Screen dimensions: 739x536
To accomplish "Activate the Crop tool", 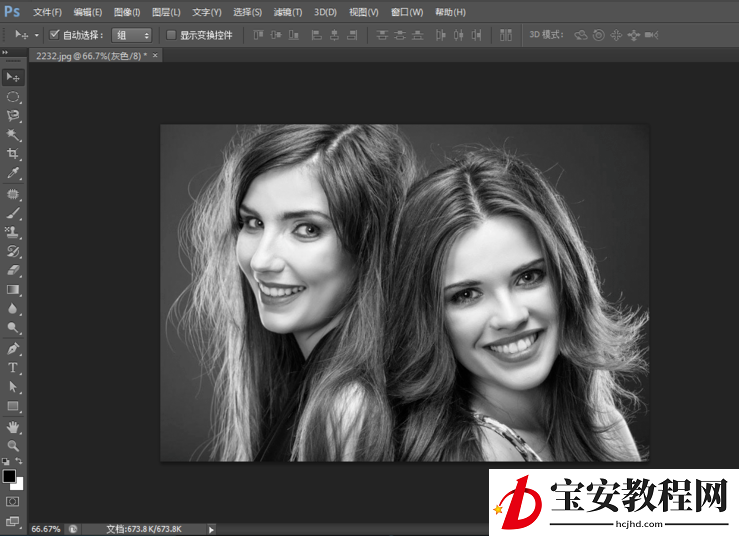I will 13,154.
